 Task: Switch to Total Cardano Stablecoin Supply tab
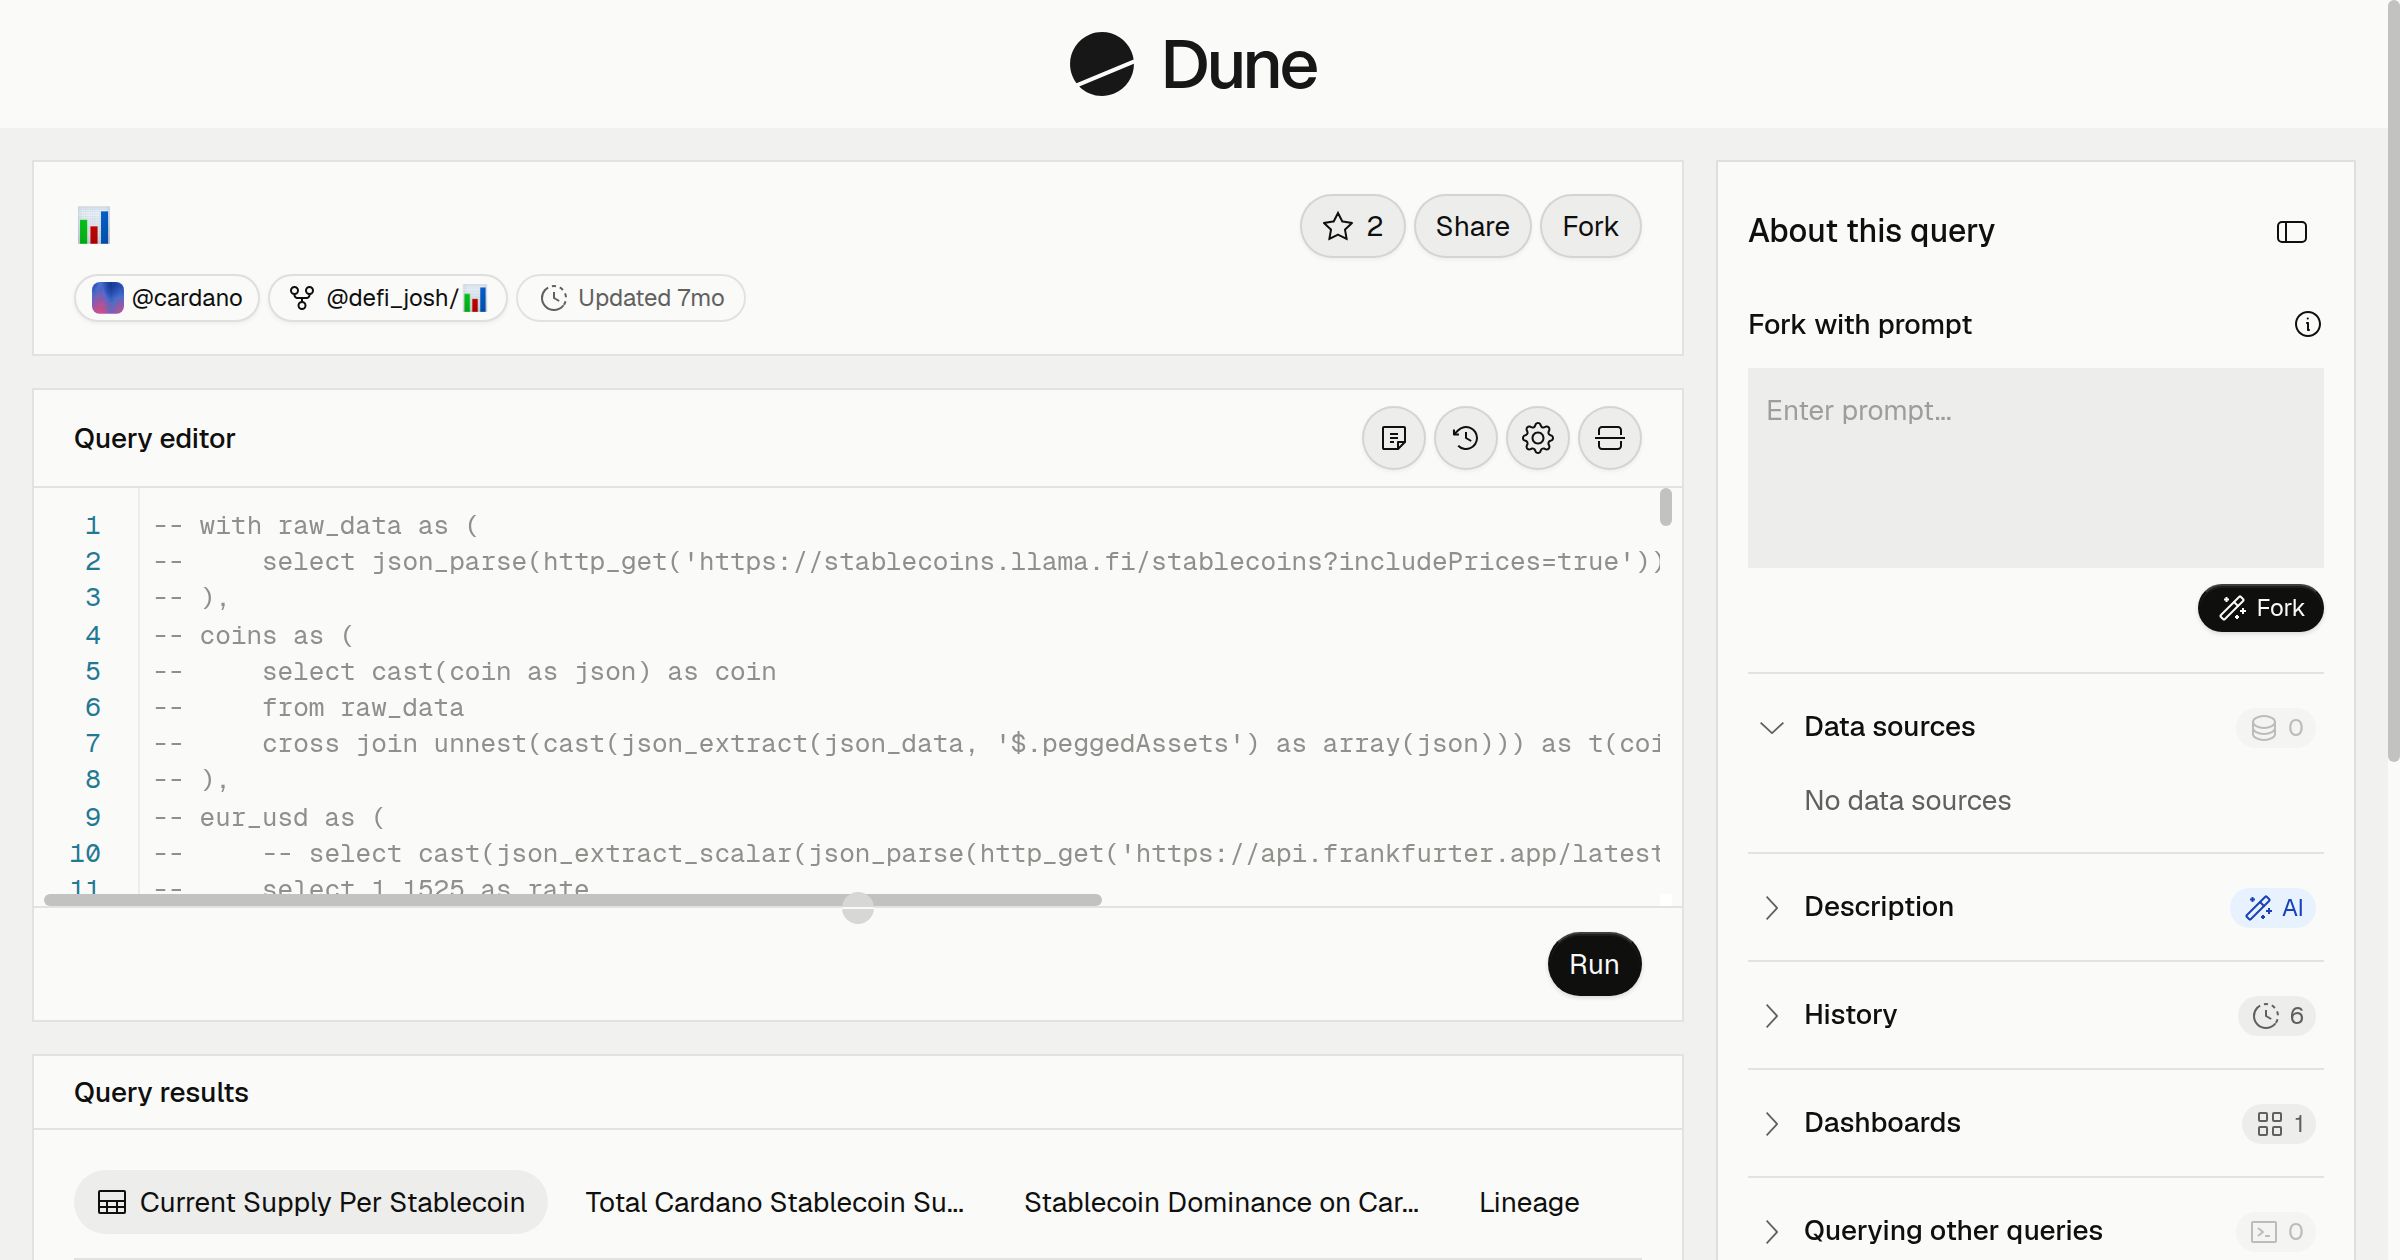775,1202
